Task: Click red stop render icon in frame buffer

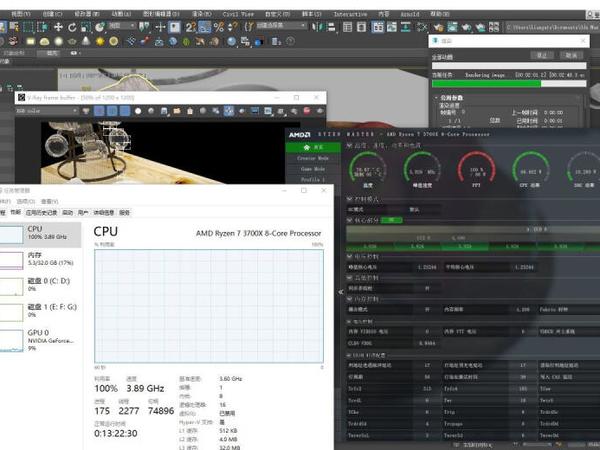Action: point(307,111)
